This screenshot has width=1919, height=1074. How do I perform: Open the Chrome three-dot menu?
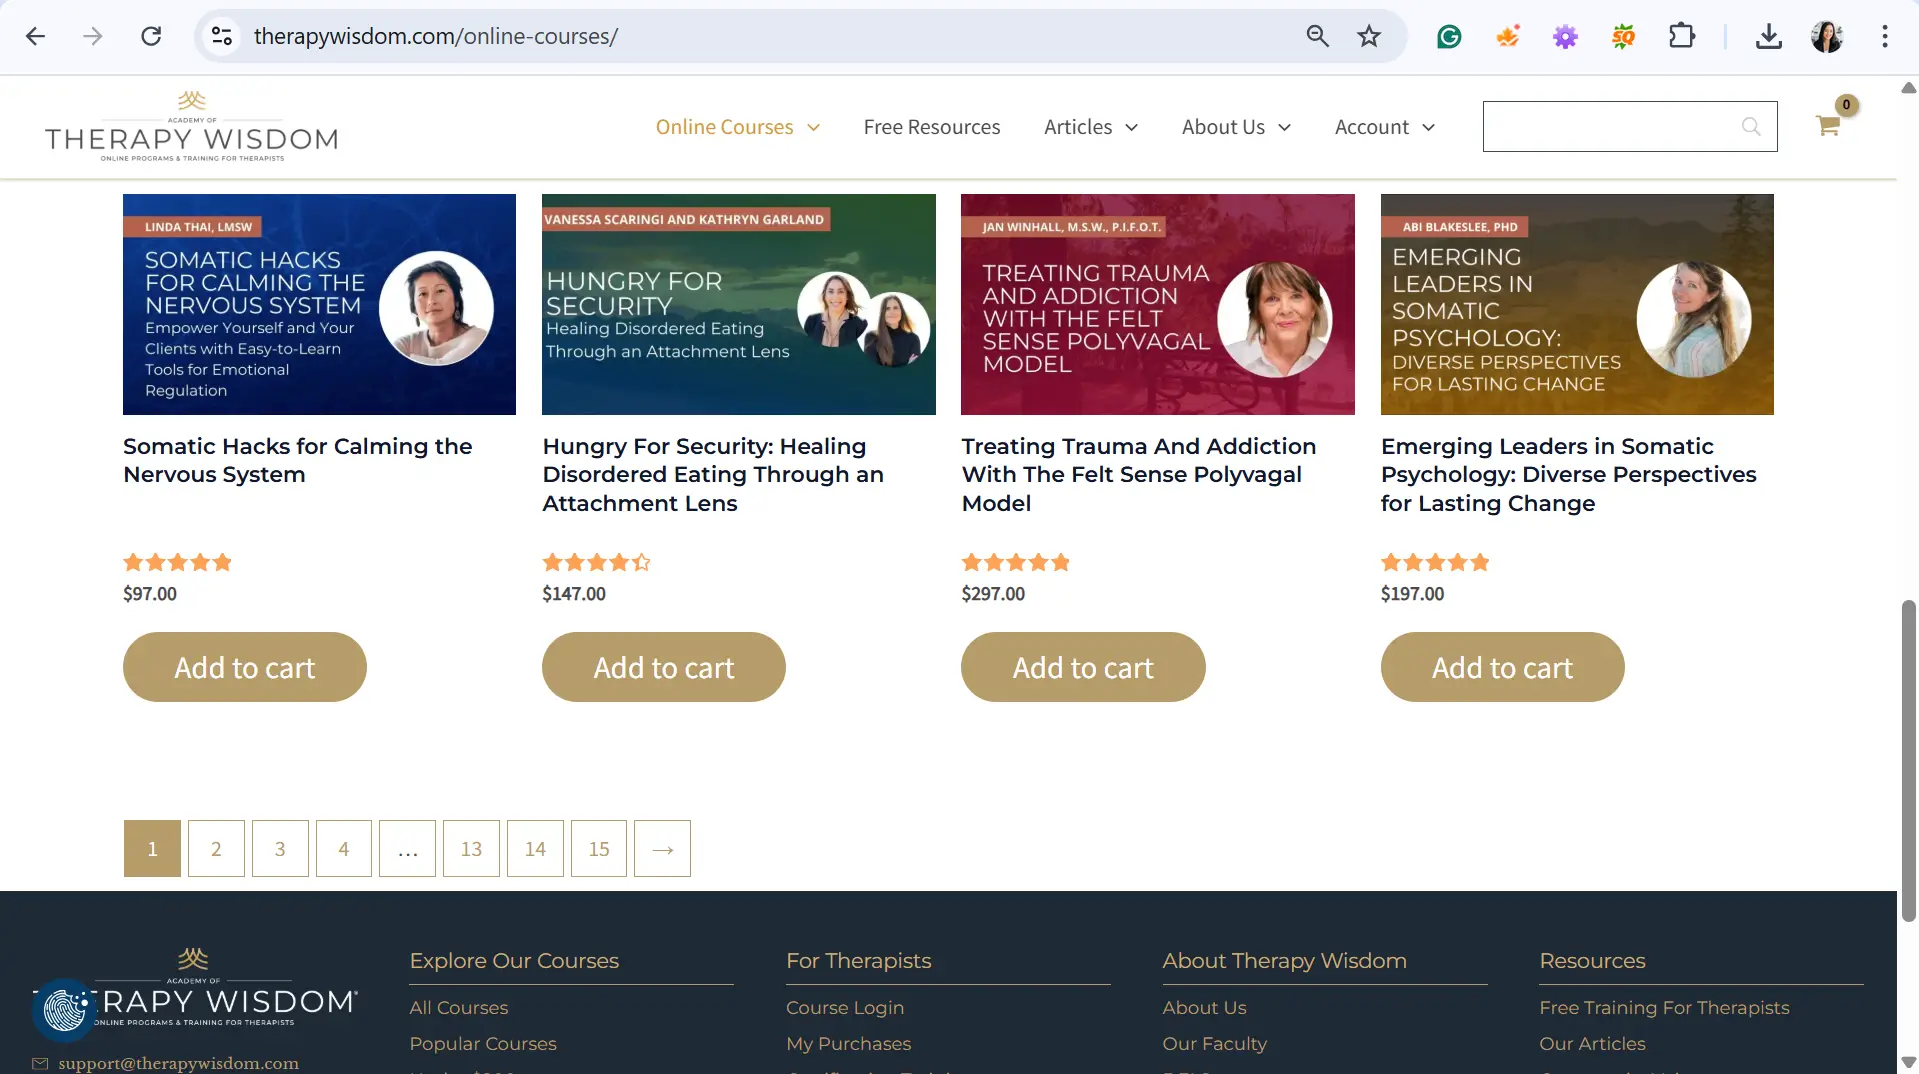(1885, 37)
